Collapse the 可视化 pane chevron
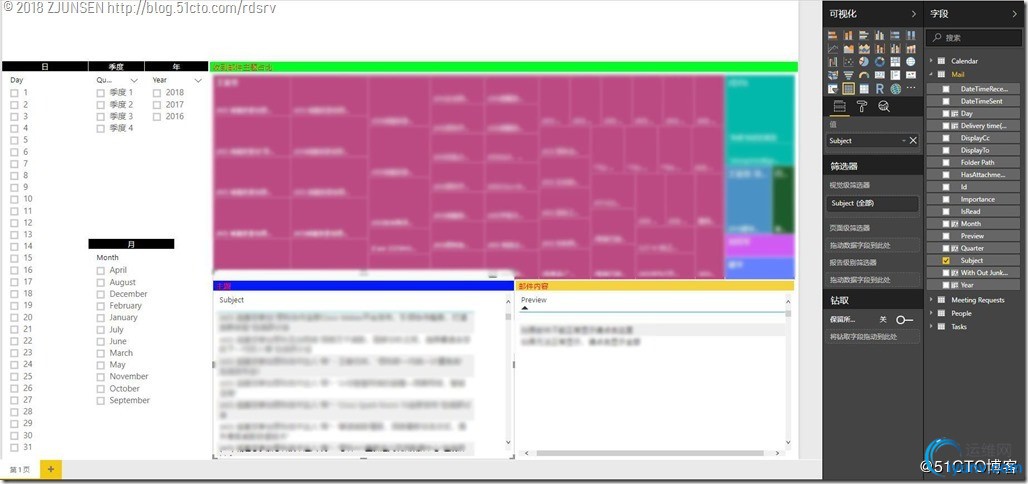1028x484 pixels. (x=914, y=14)
